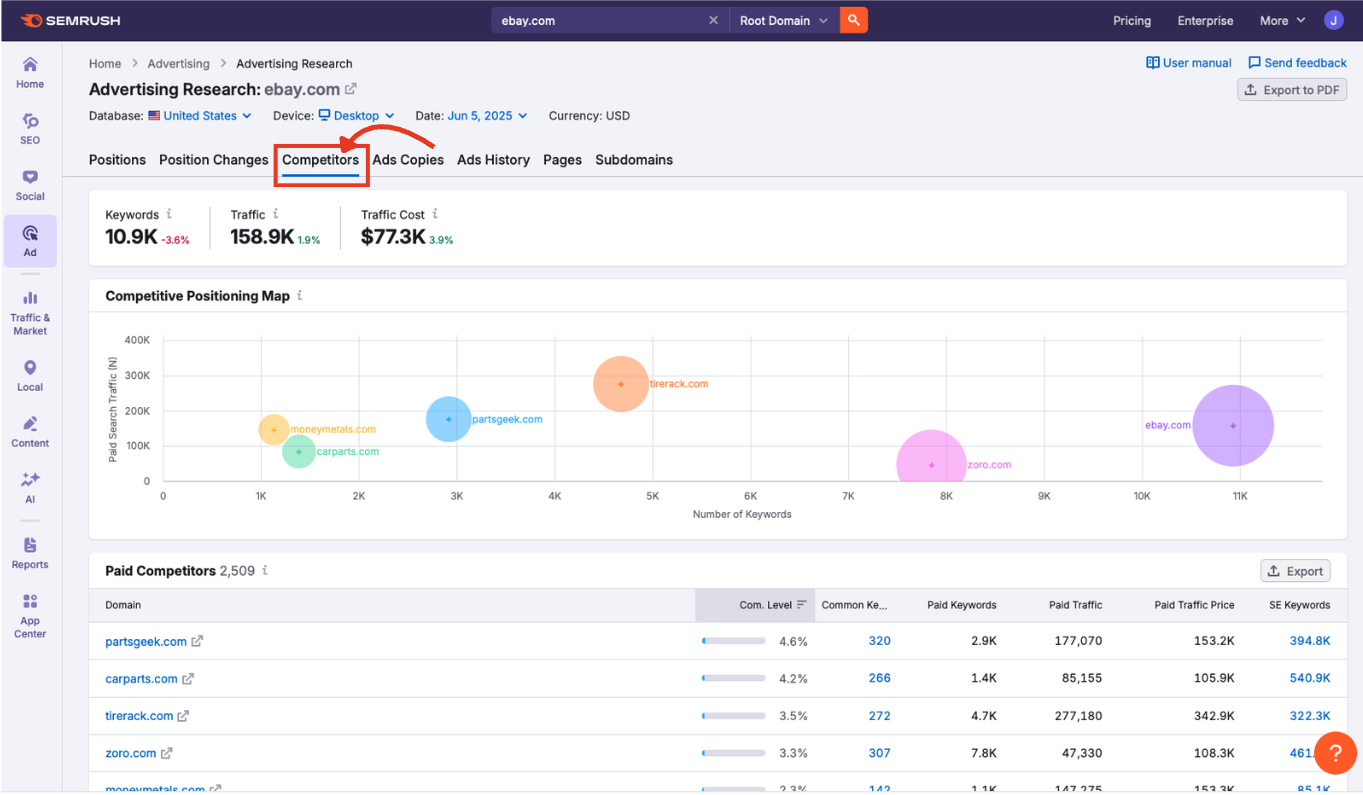Change the Device using the Desktop dropdown
Screen dimensions: 1363x795
click(356, 115)
